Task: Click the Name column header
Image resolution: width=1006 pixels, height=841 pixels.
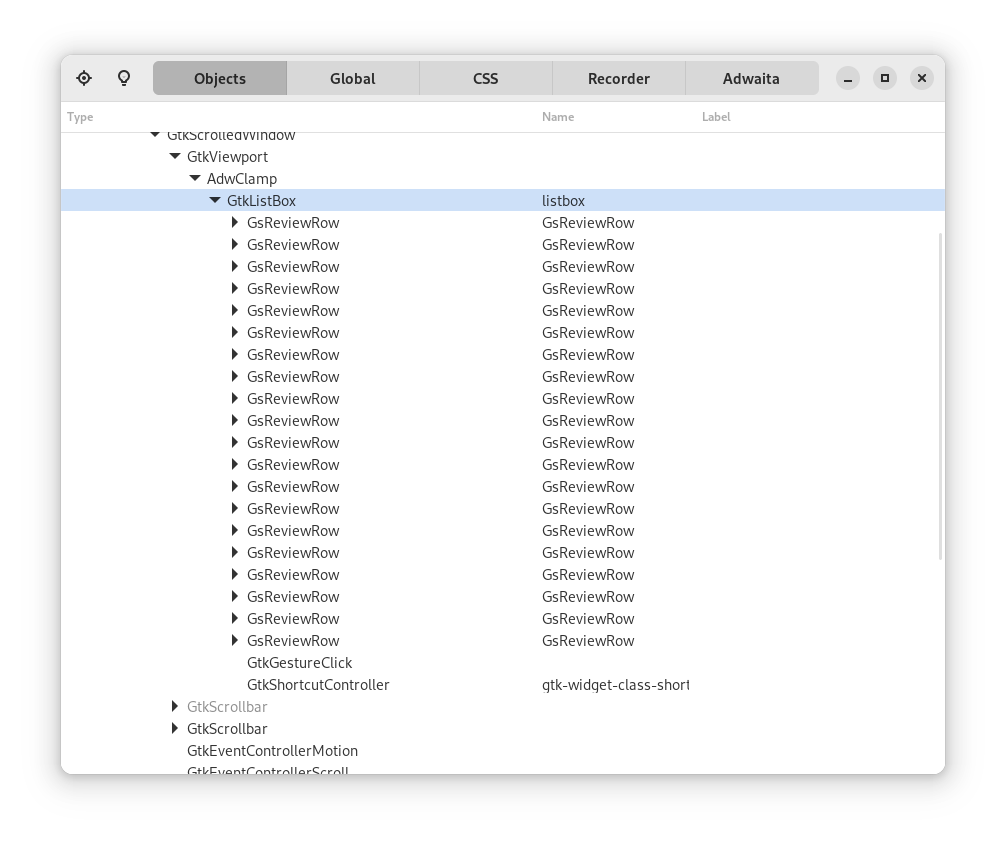Action: tap(558, 117)
